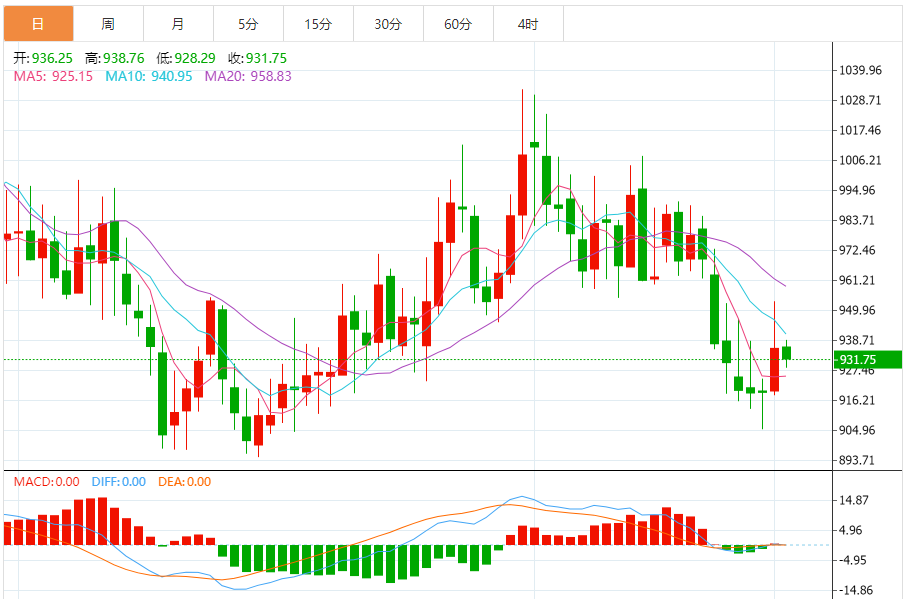
Task: Click the close price 931.75 in header
Action: (266, 58)
